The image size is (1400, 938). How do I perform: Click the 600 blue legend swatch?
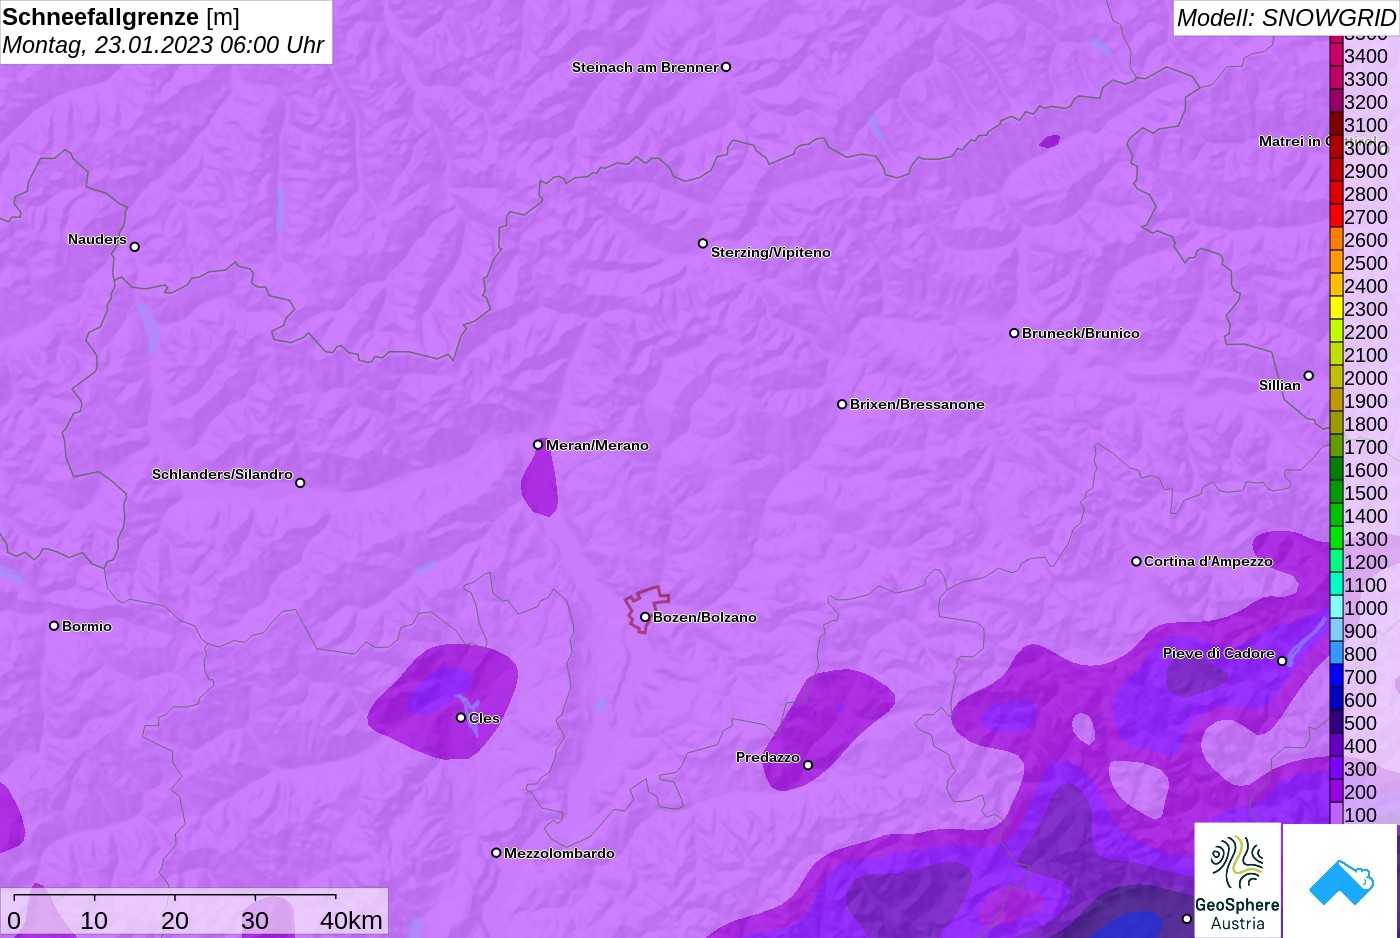[1336, 700]
